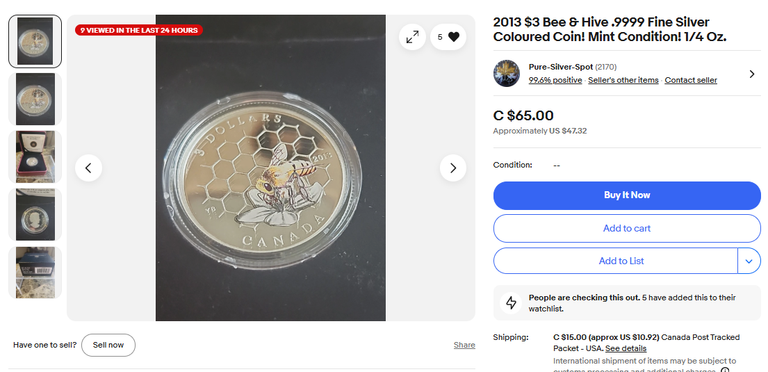
Task: View the box barcode label thumbnail
Action: pos(35,272)
